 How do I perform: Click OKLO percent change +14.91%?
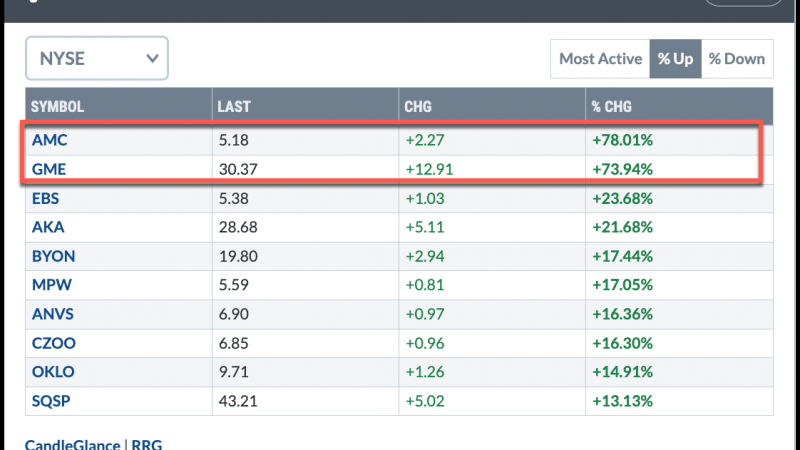(x=622, y=371)
